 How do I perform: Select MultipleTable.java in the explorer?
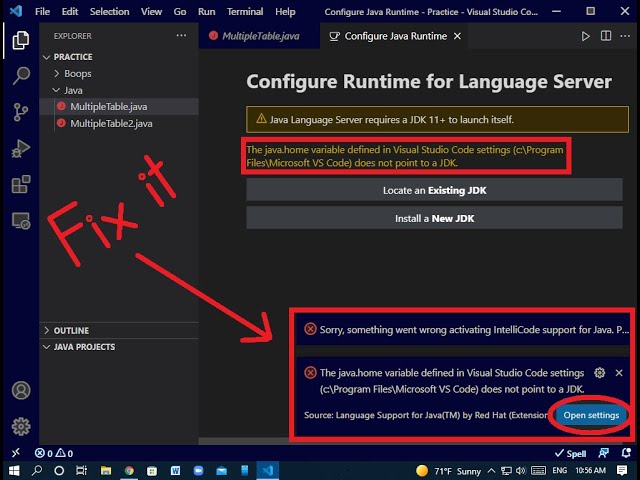point(119,107)
